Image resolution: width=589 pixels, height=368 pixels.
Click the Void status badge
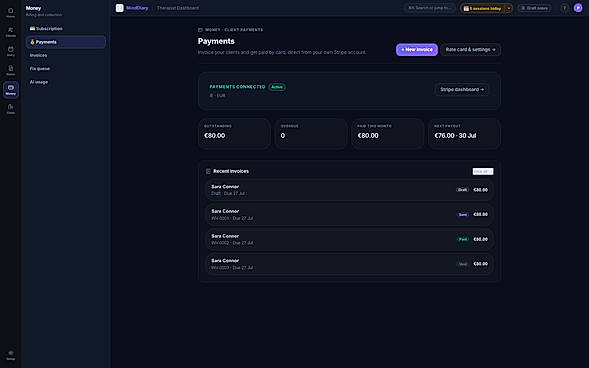tap(463, 264)
